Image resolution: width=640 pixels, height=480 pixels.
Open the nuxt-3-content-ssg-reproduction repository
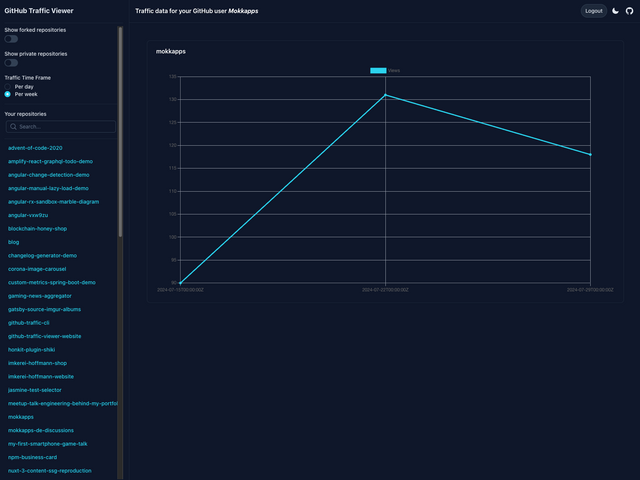[50, 471]
